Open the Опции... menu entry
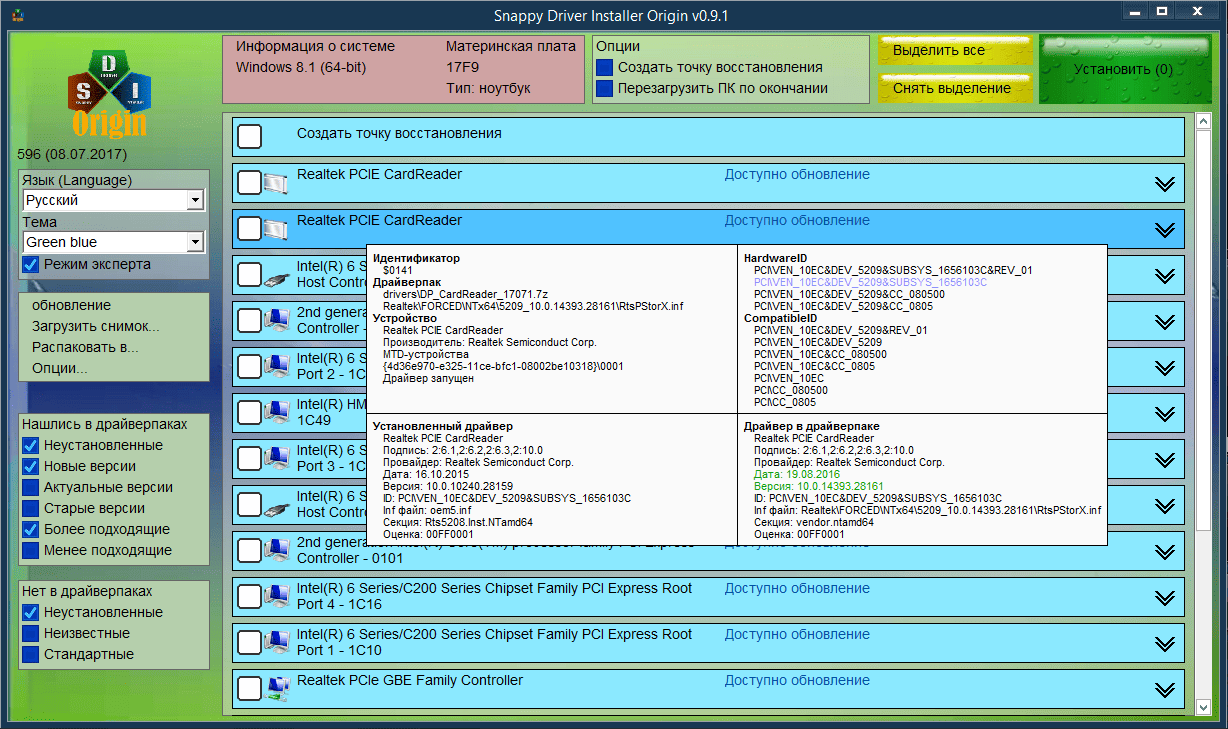 coord(59,368)
